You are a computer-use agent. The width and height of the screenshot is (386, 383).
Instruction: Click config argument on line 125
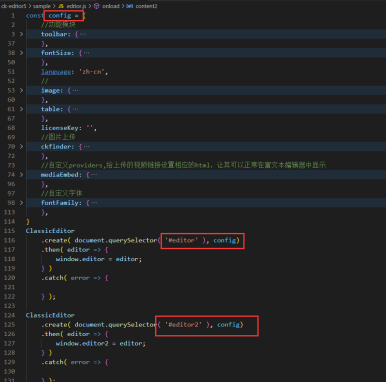(x=229, y=325)
